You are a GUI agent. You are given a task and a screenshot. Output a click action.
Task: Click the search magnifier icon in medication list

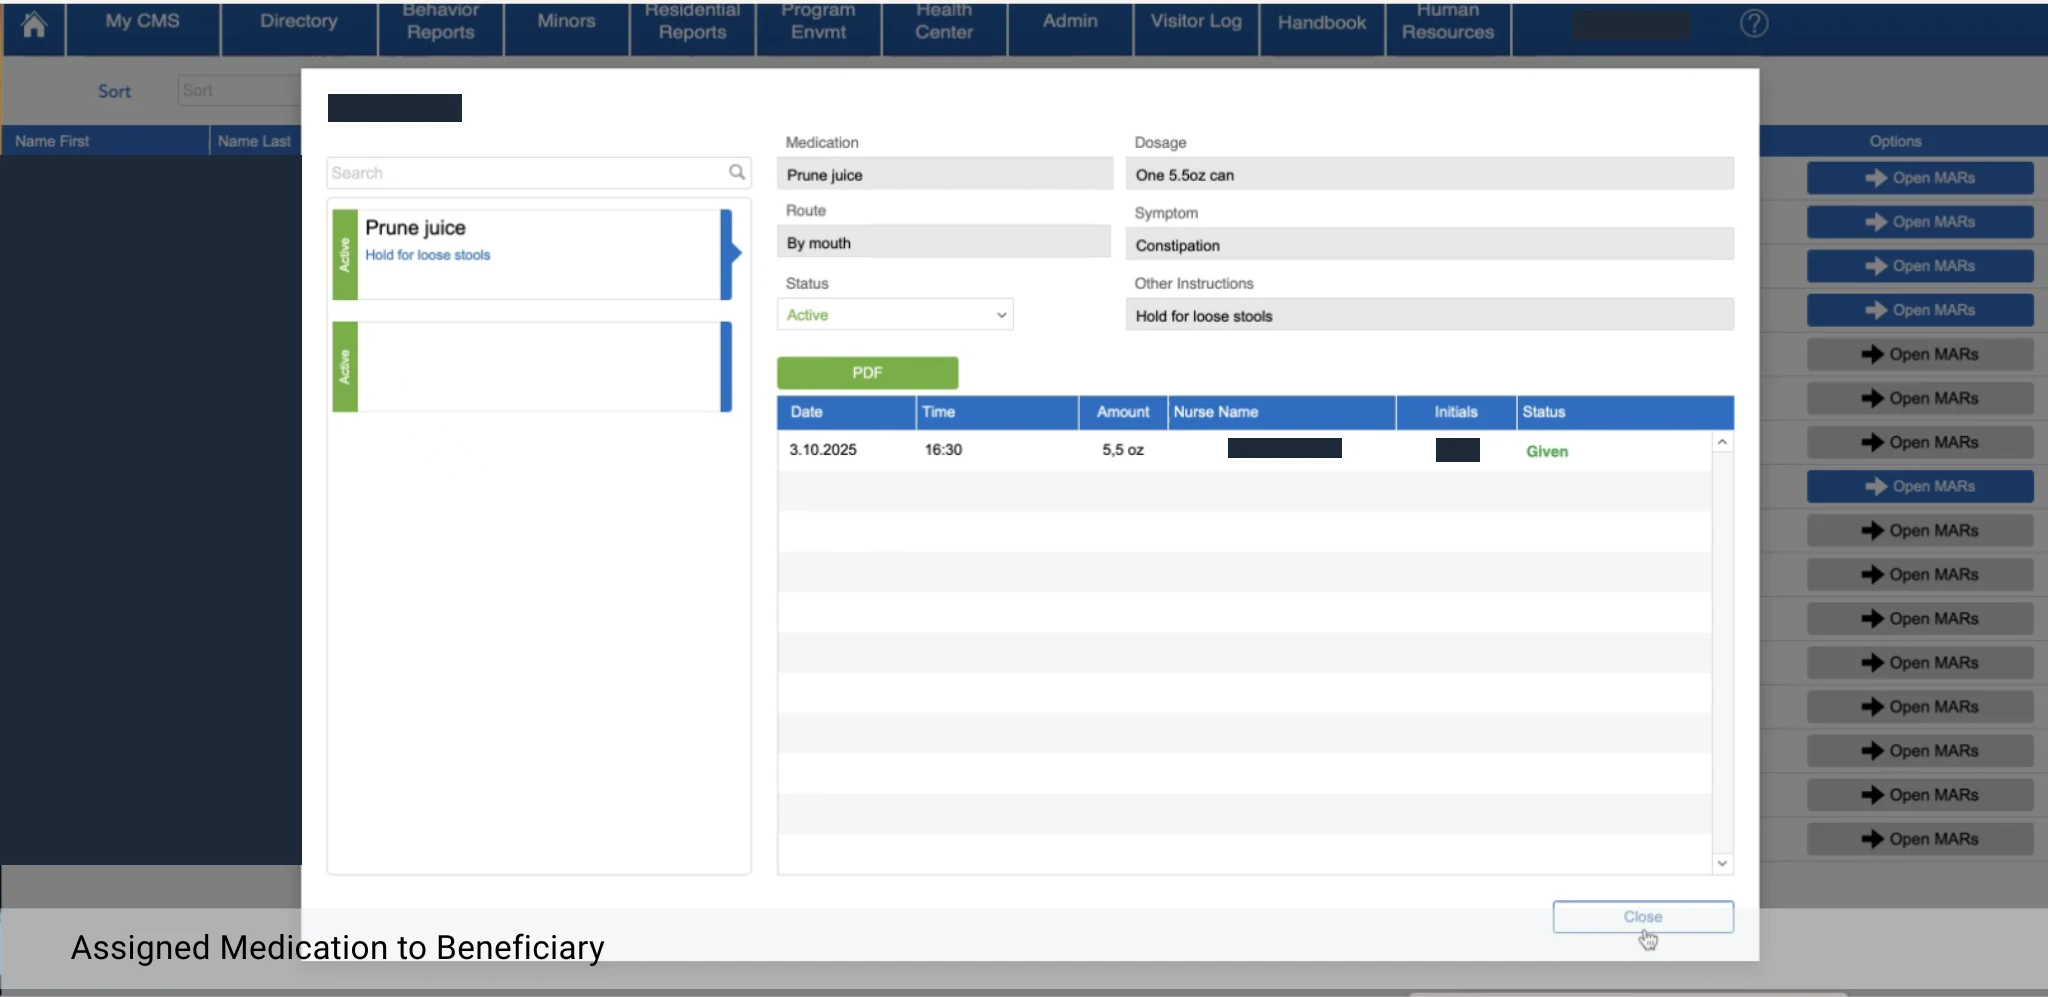pyautogui.click(x=737, y=172)
